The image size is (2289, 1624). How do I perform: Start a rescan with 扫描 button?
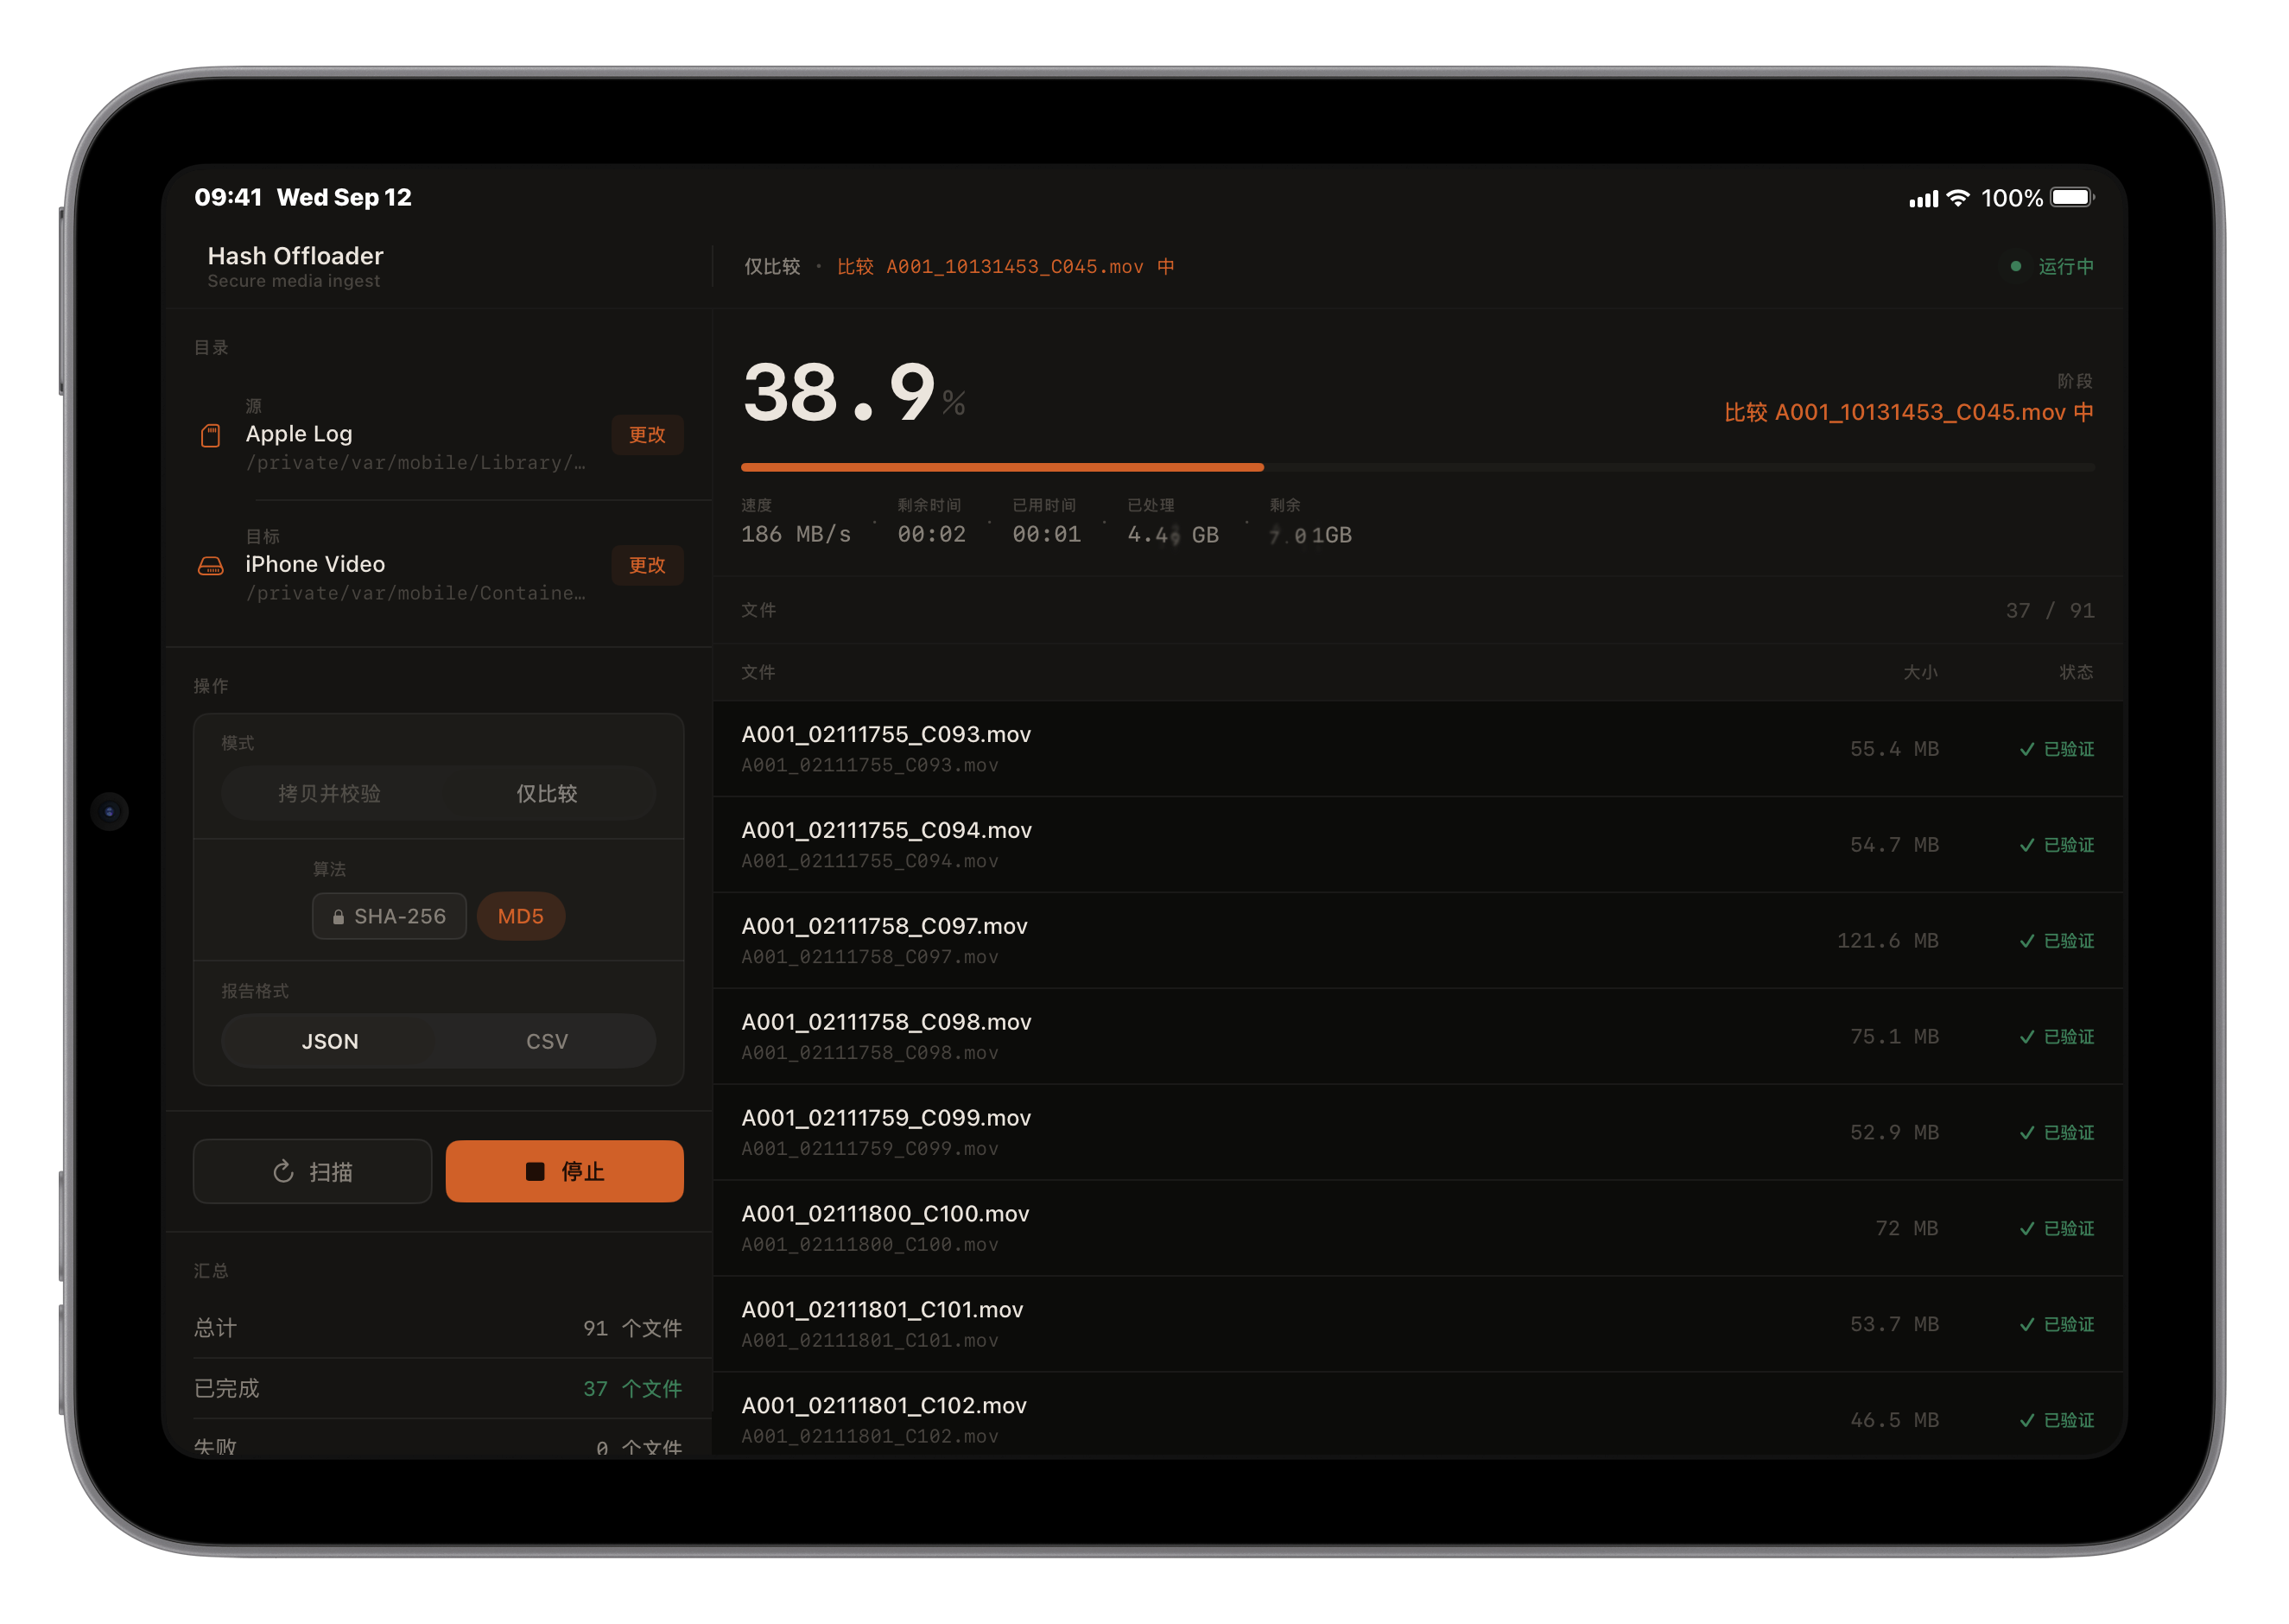312,1171
